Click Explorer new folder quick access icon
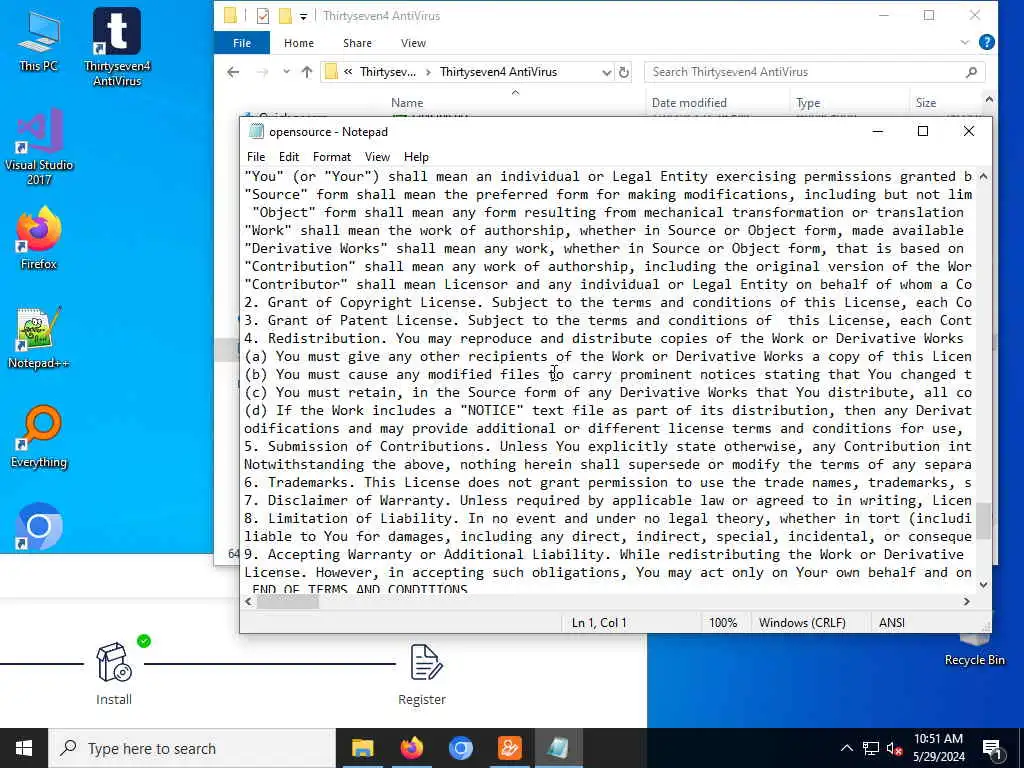Image resolution: width=1024 pixels, height=768 pixels. [285, 16]
